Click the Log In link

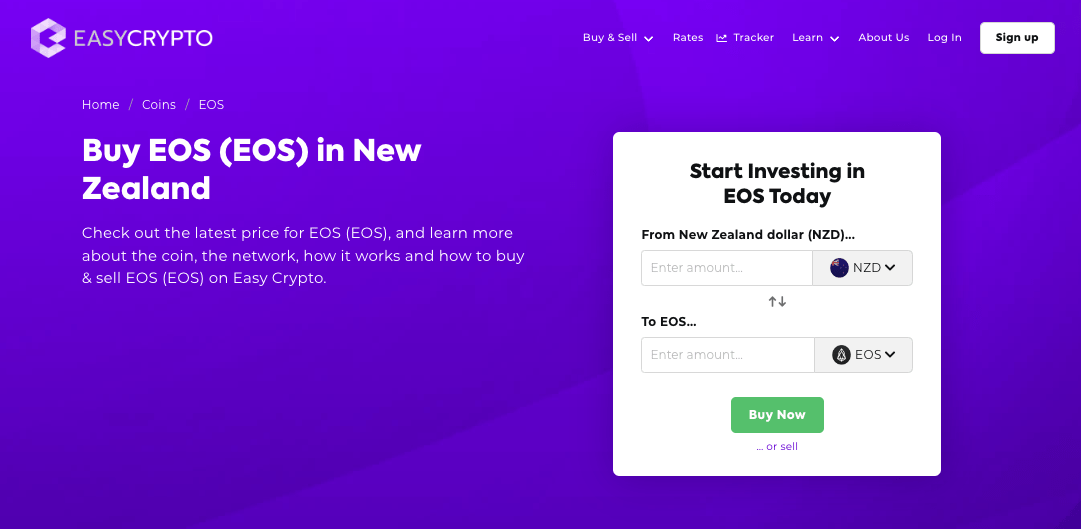click(x=944, y=38)
